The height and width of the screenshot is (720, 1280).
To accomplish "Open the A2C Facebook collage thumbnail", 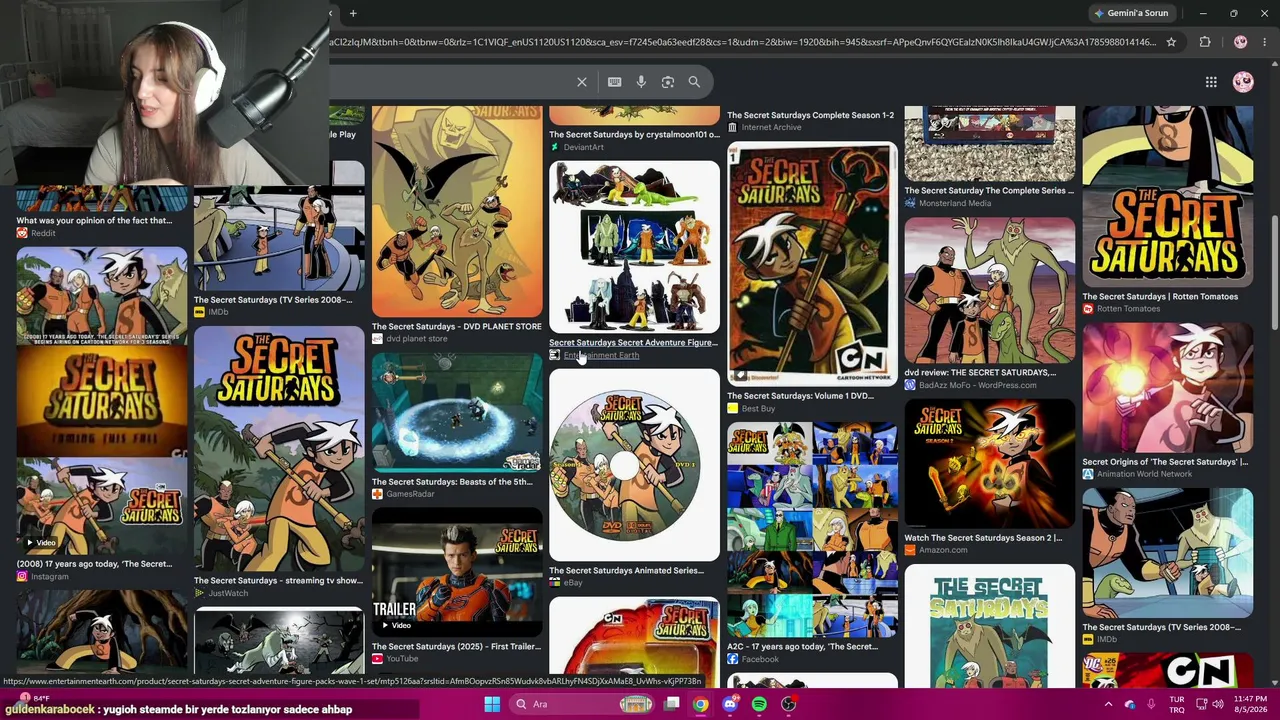I will pyautogui.click(x=812, y=530).
